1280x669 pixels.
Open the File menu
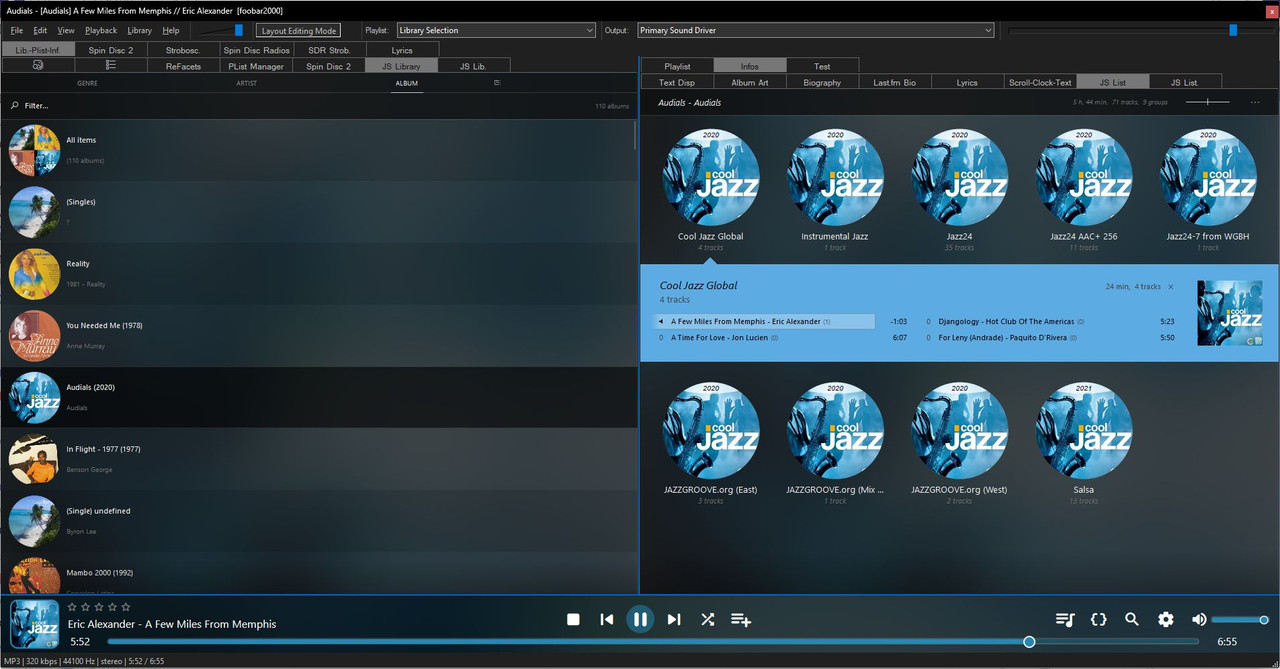(x=16, y=30)
